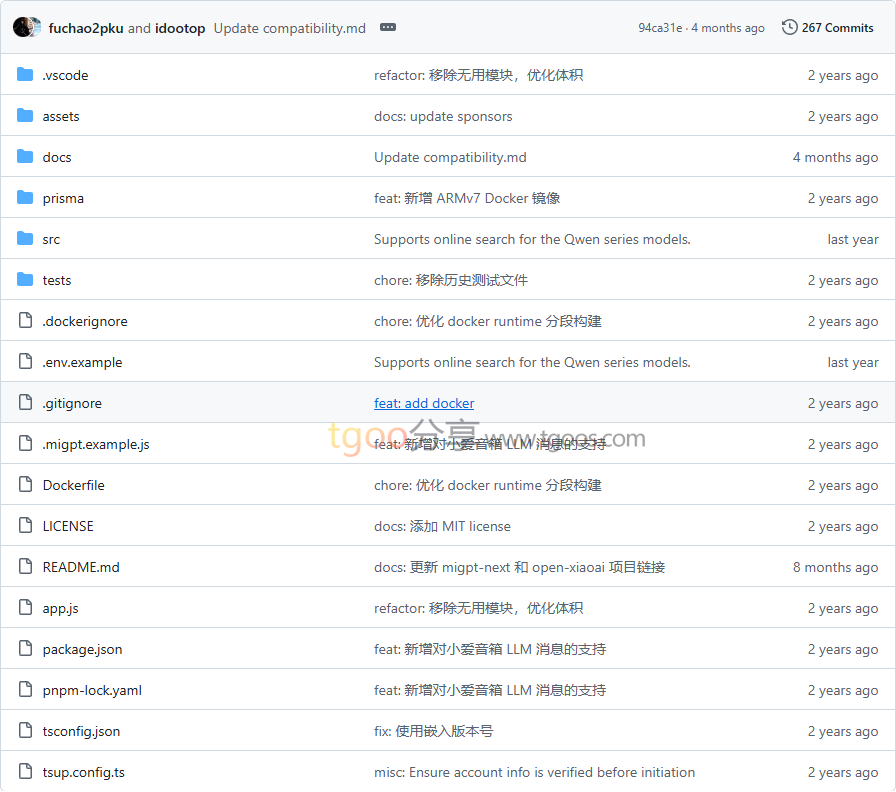This screenshot has width=896, height=792.
Task: Click the fuchao2pku avatar image
Action: (23, 28)
